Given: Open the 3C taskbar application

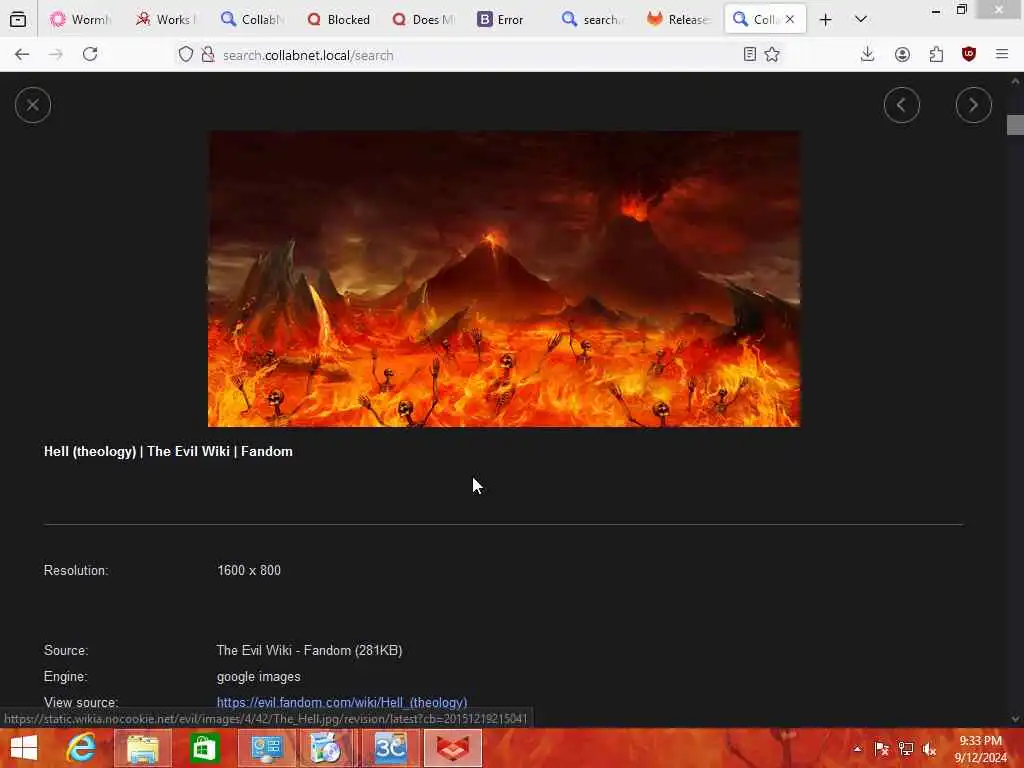Looking at the screenshot, I should 391,748.
